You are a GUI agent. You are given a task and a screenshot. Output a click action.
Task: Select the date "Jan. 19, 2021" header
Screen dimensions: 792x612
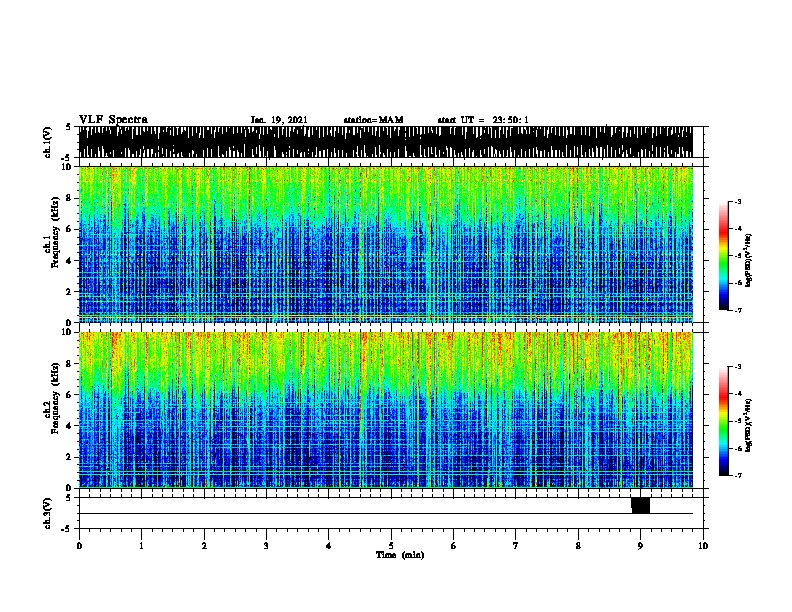point(279,120)
